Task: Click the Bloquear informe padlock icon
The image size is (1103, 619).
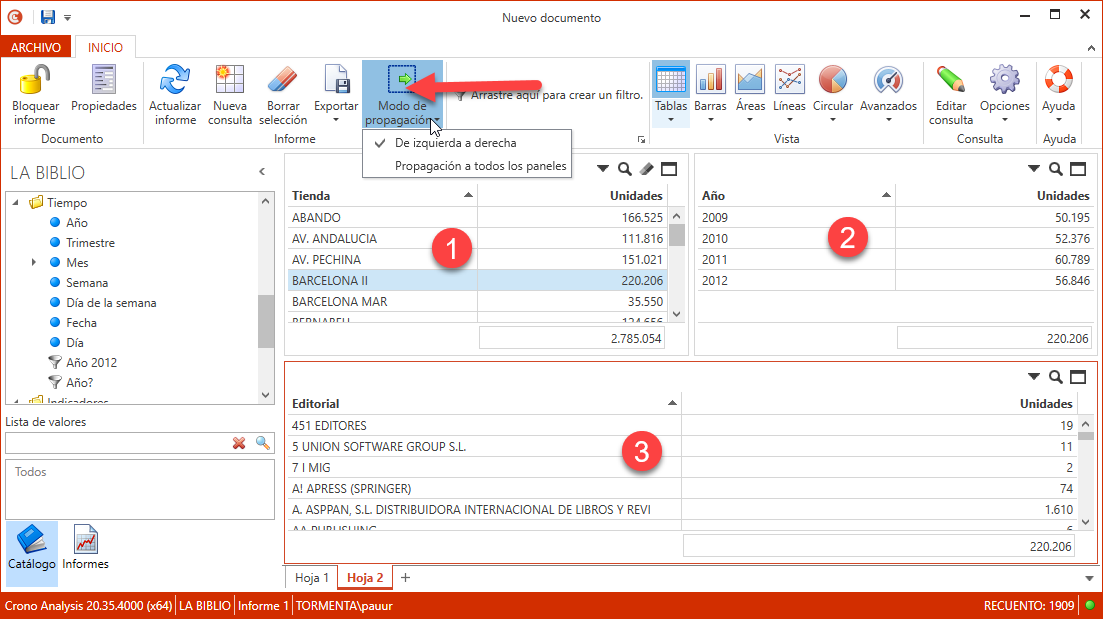Action: click(35, 80)
